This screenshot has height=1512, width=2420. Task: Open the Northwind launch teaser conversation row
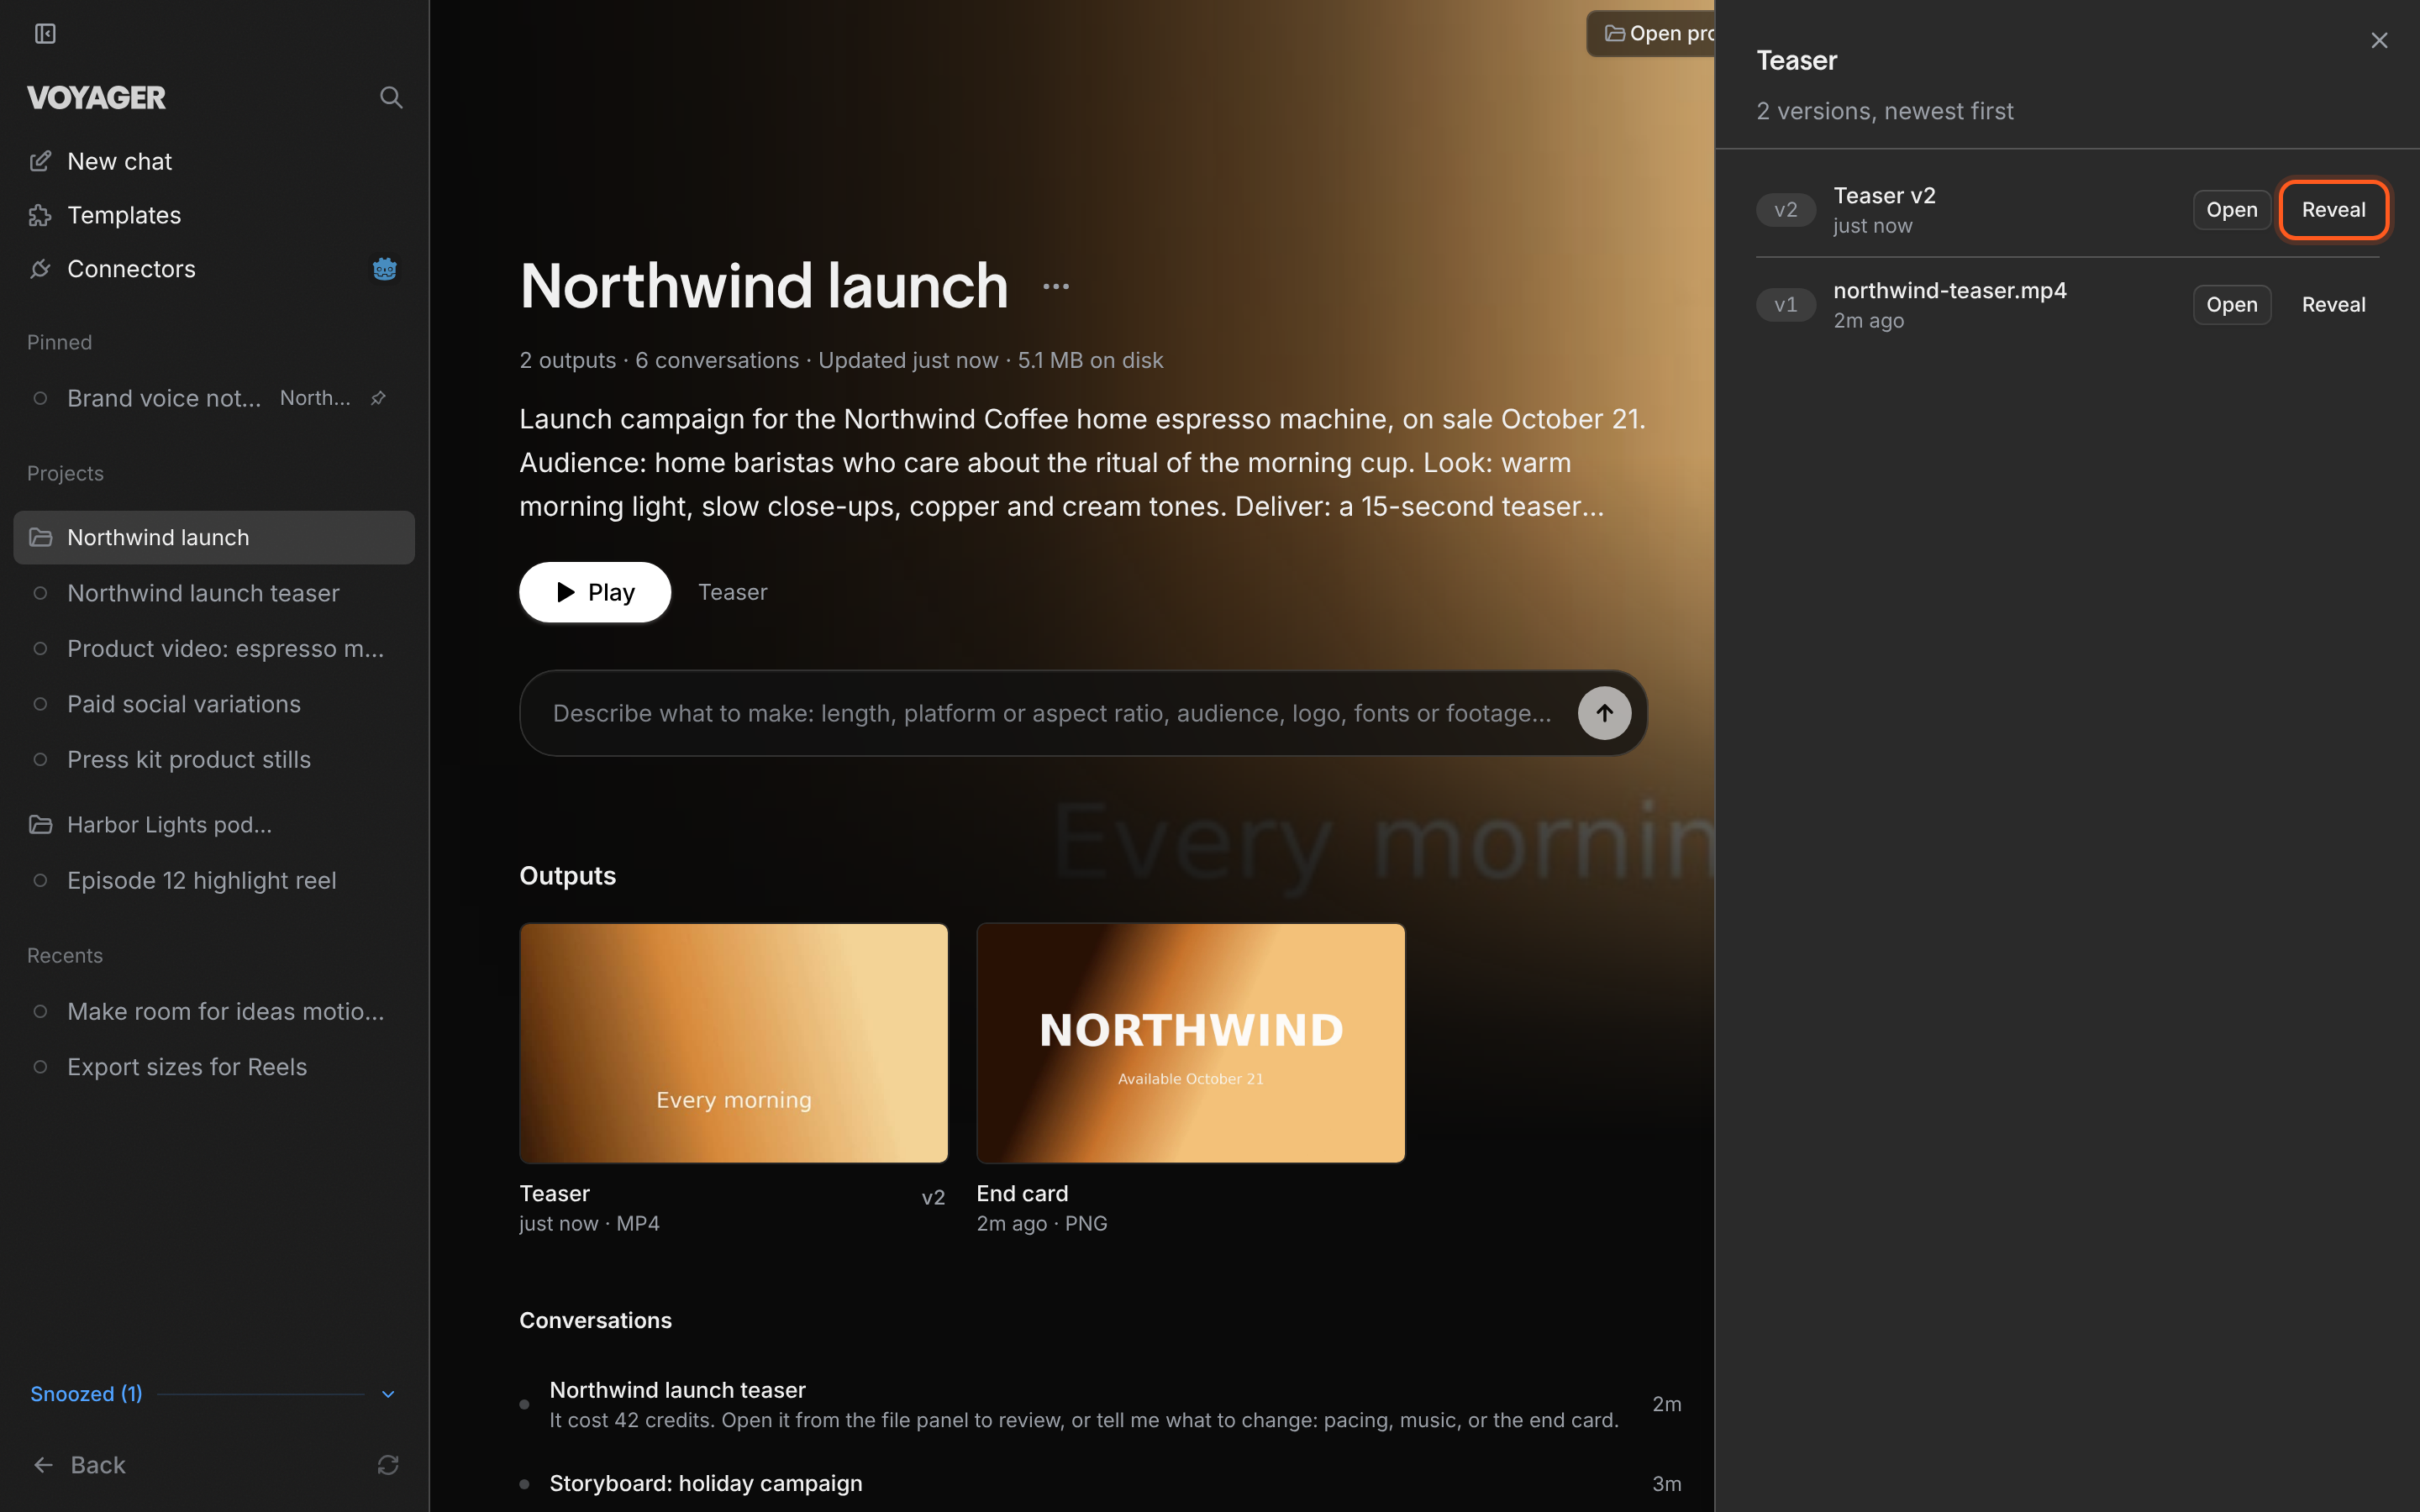click(x=1100, y=1404)
